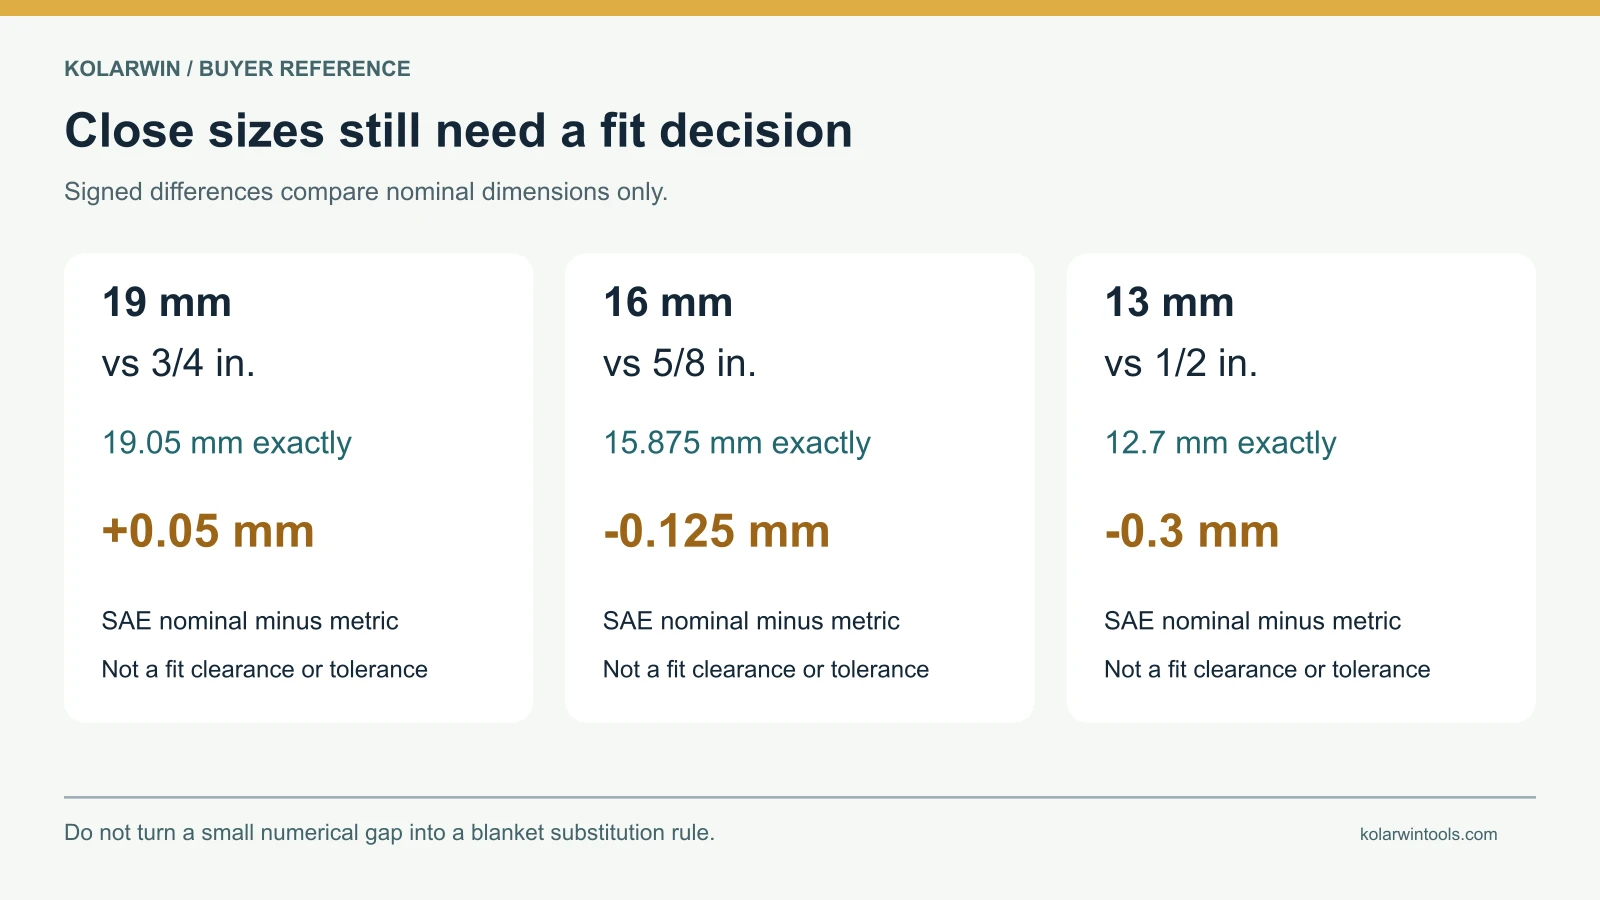Open the kolarwintools.com link
The image size is (1600, 900).
click(1428, 834)
